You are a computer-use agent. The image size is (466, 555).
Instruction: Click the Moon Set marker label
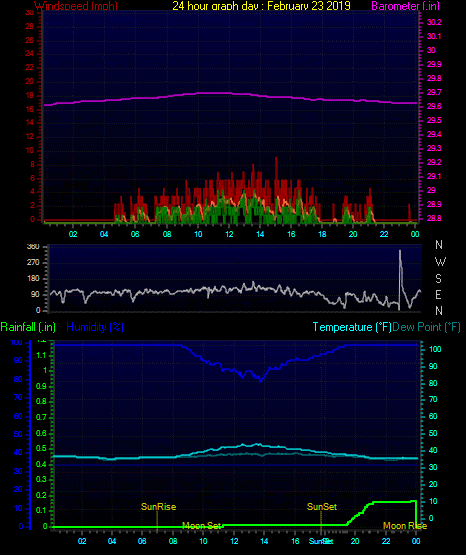tap(201, 526)
